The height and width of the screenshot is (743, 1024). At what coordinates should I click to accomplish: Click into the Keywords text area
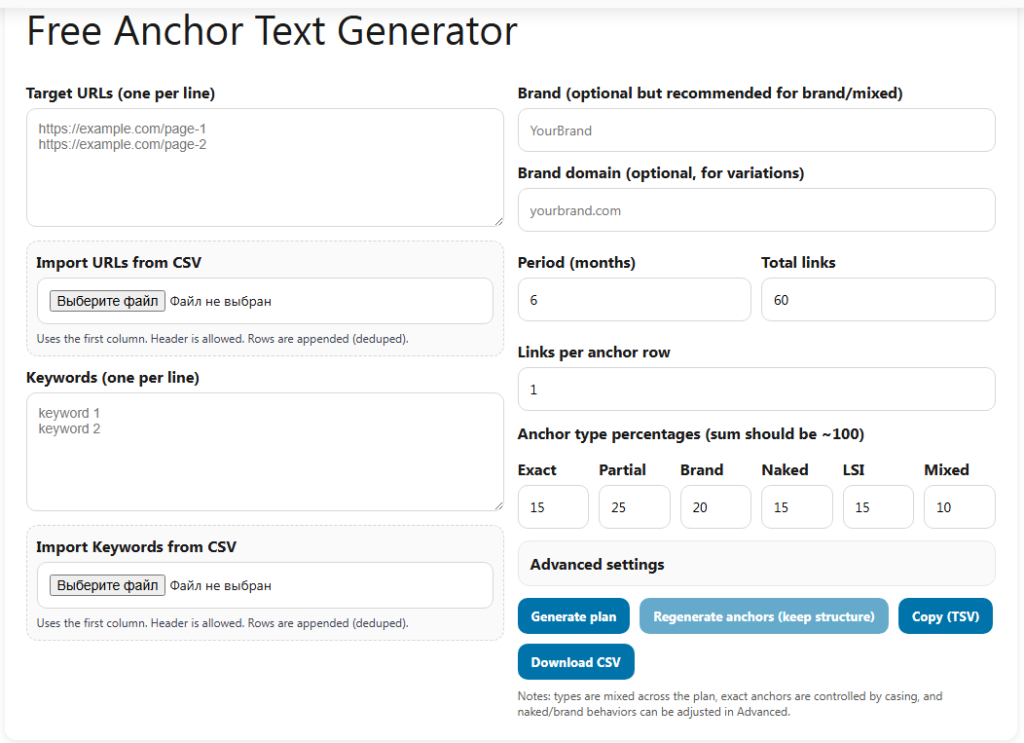click(264, 451)
